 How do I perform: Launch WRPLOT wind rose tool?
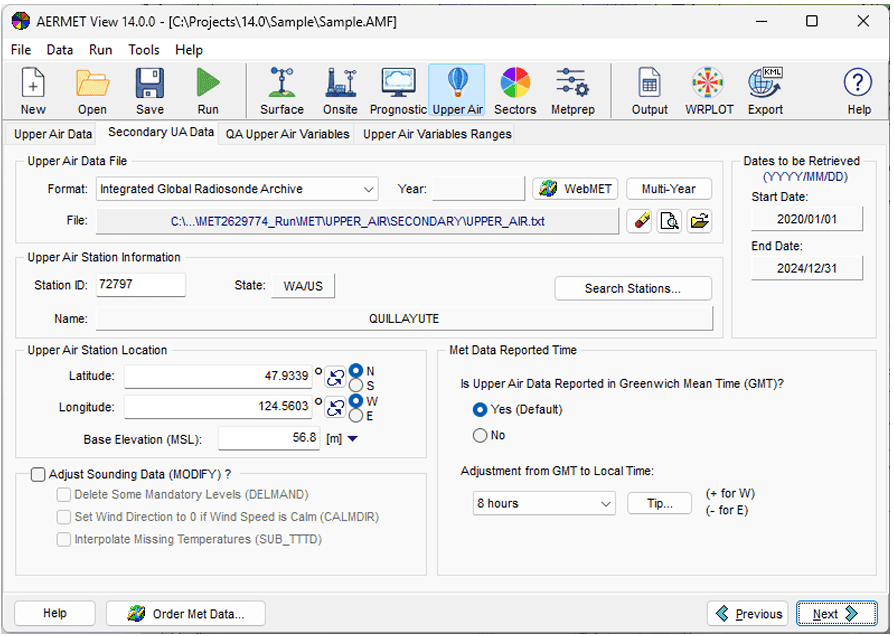709,91
